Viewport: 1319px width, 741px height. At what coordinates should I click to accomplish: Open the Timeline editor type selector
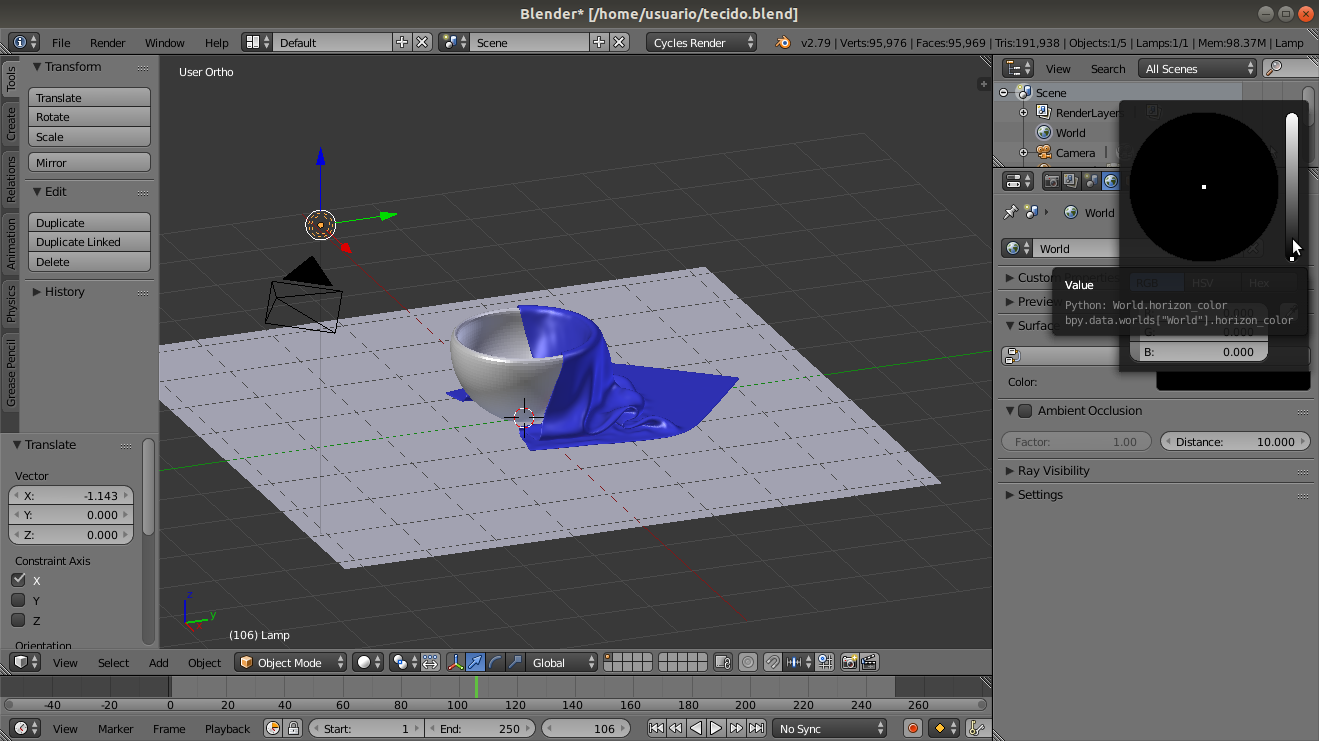point(24,728)
